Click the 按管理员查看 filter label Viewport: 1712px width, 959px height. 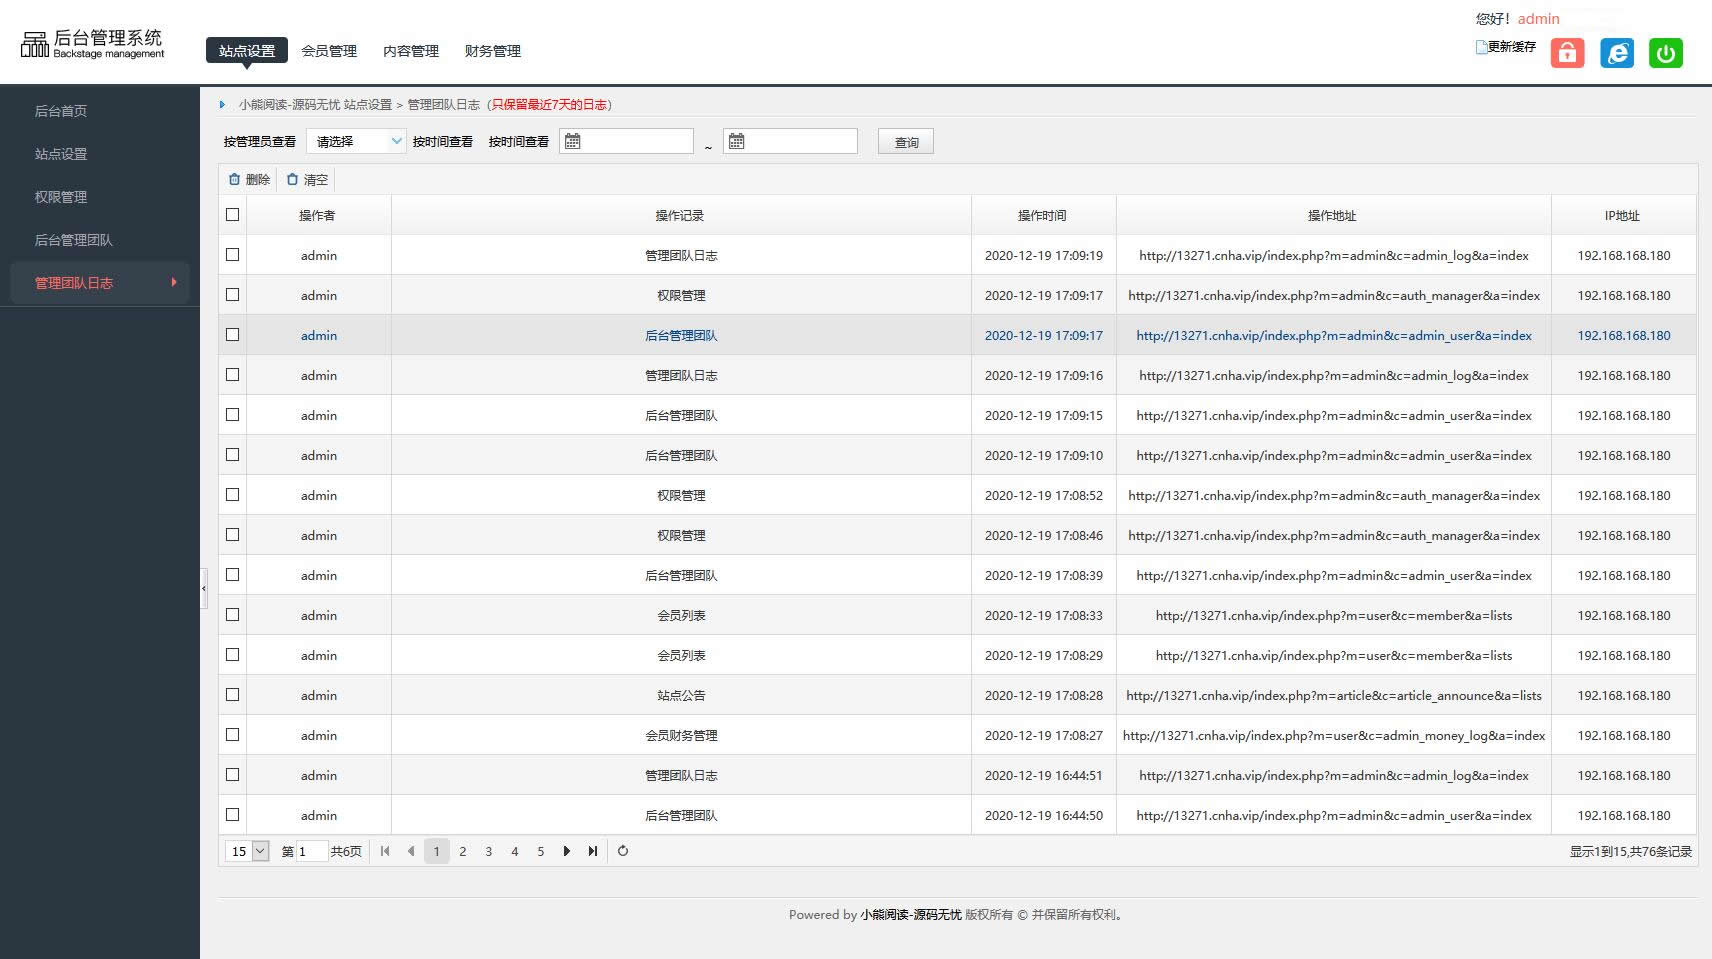(260, 142)
